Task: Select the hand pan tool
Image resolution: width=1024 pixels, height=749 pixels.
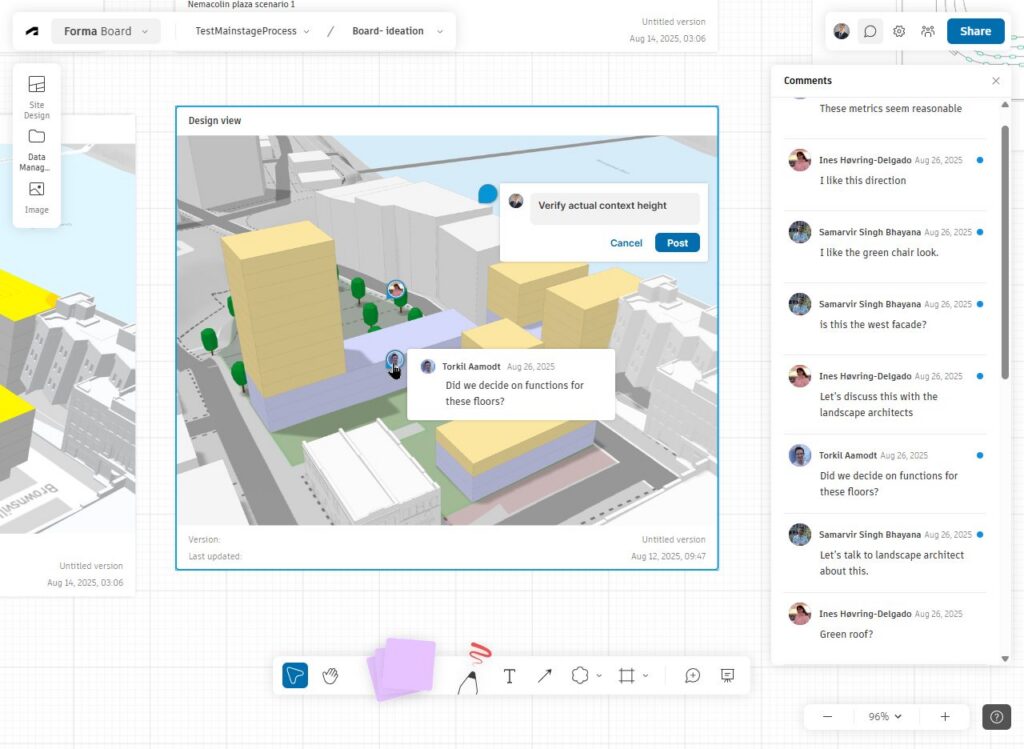Action: pyautogui.click(x=330, y=676)
